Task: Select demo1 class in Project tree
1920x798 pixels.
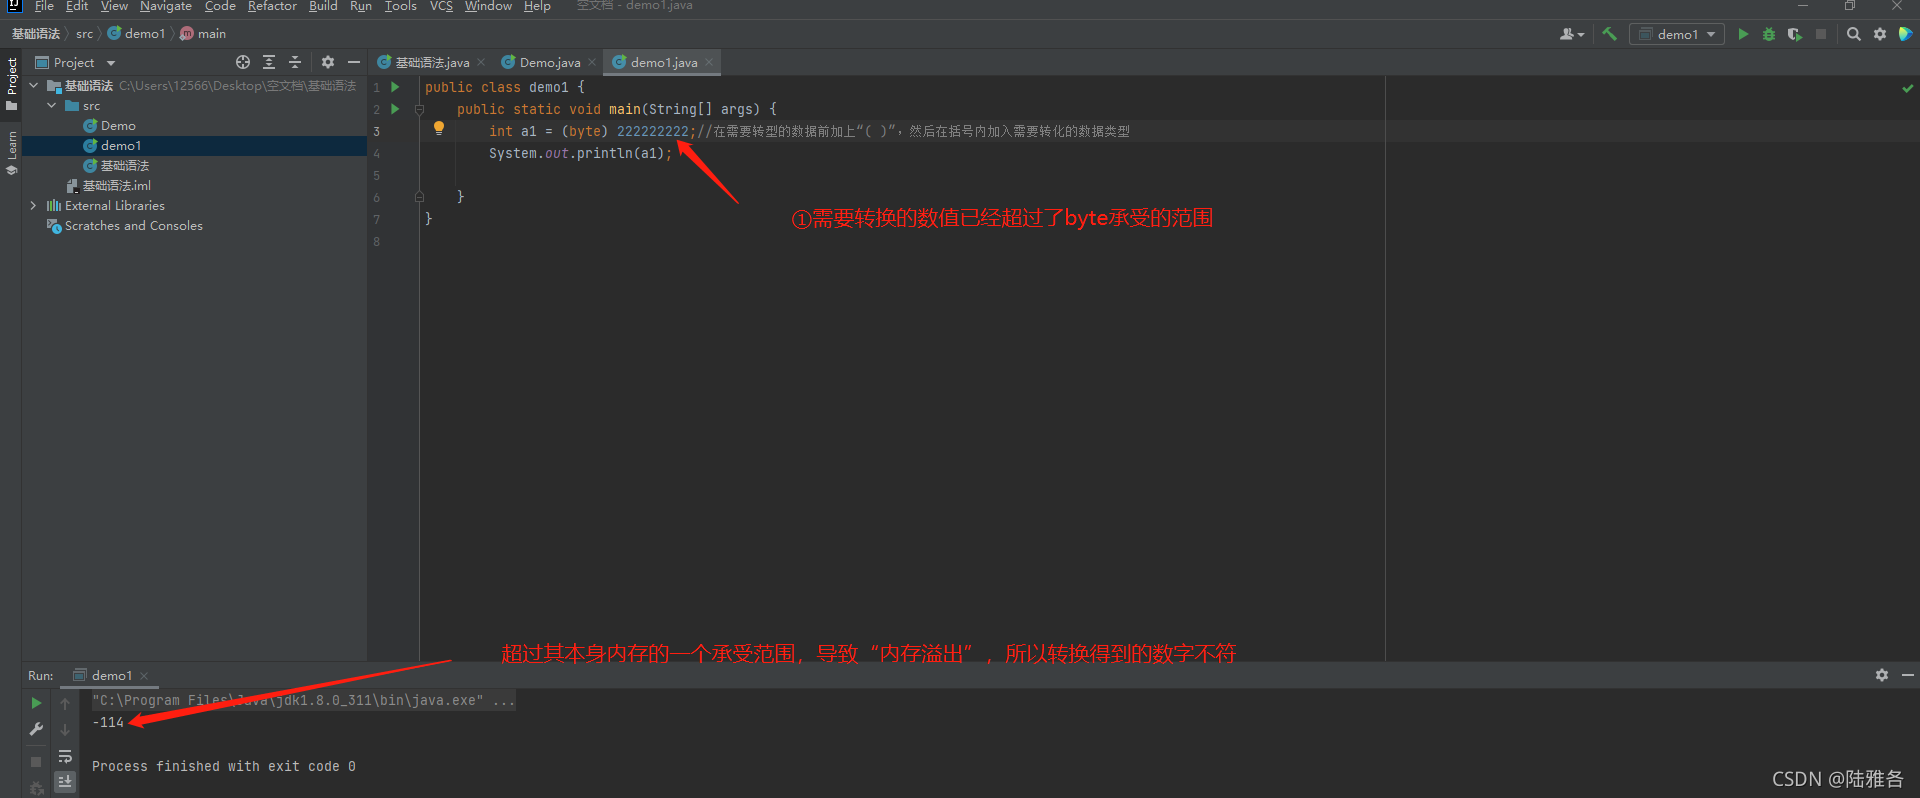Action: (112, 146)
